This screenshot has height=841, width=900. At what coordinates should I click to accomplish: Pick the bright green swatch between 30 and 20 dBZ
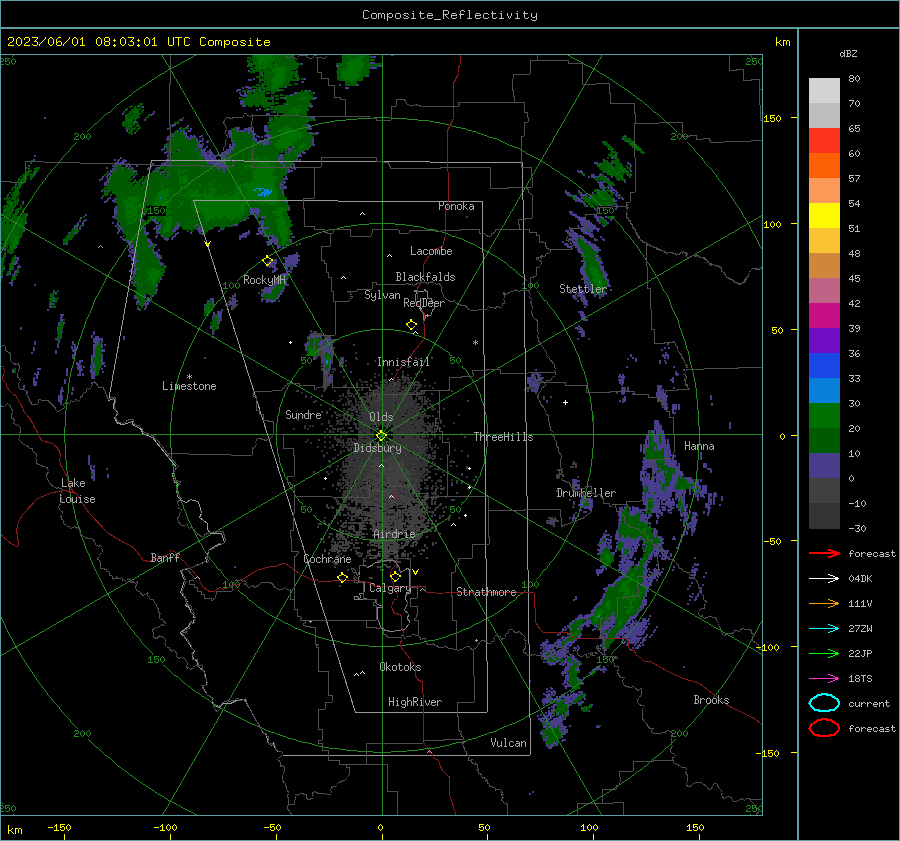point(824,416)
